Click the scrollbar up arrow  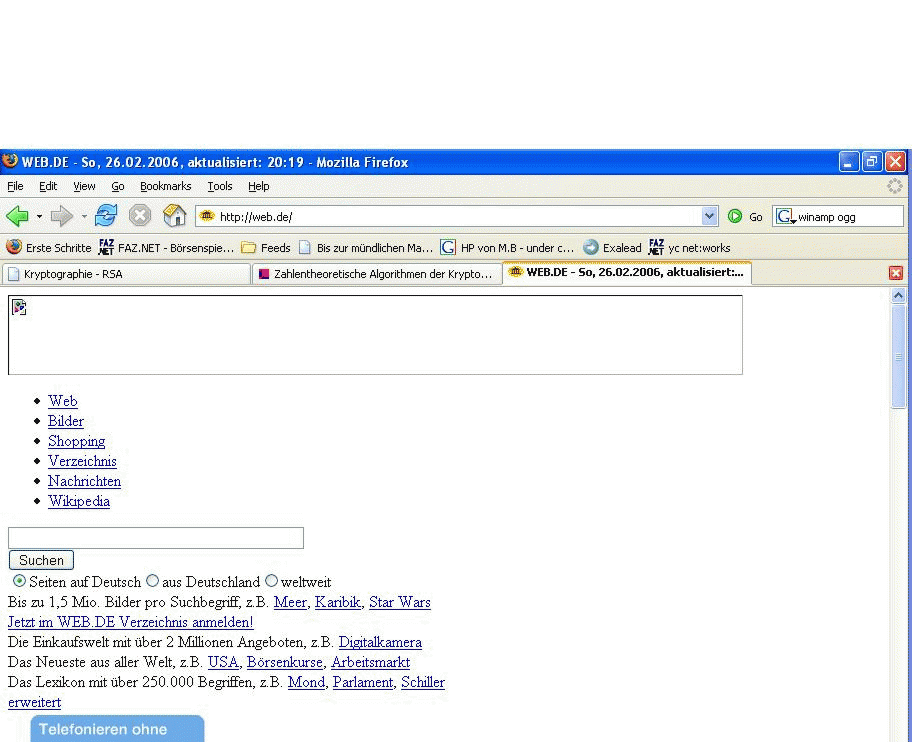point(899,295)
